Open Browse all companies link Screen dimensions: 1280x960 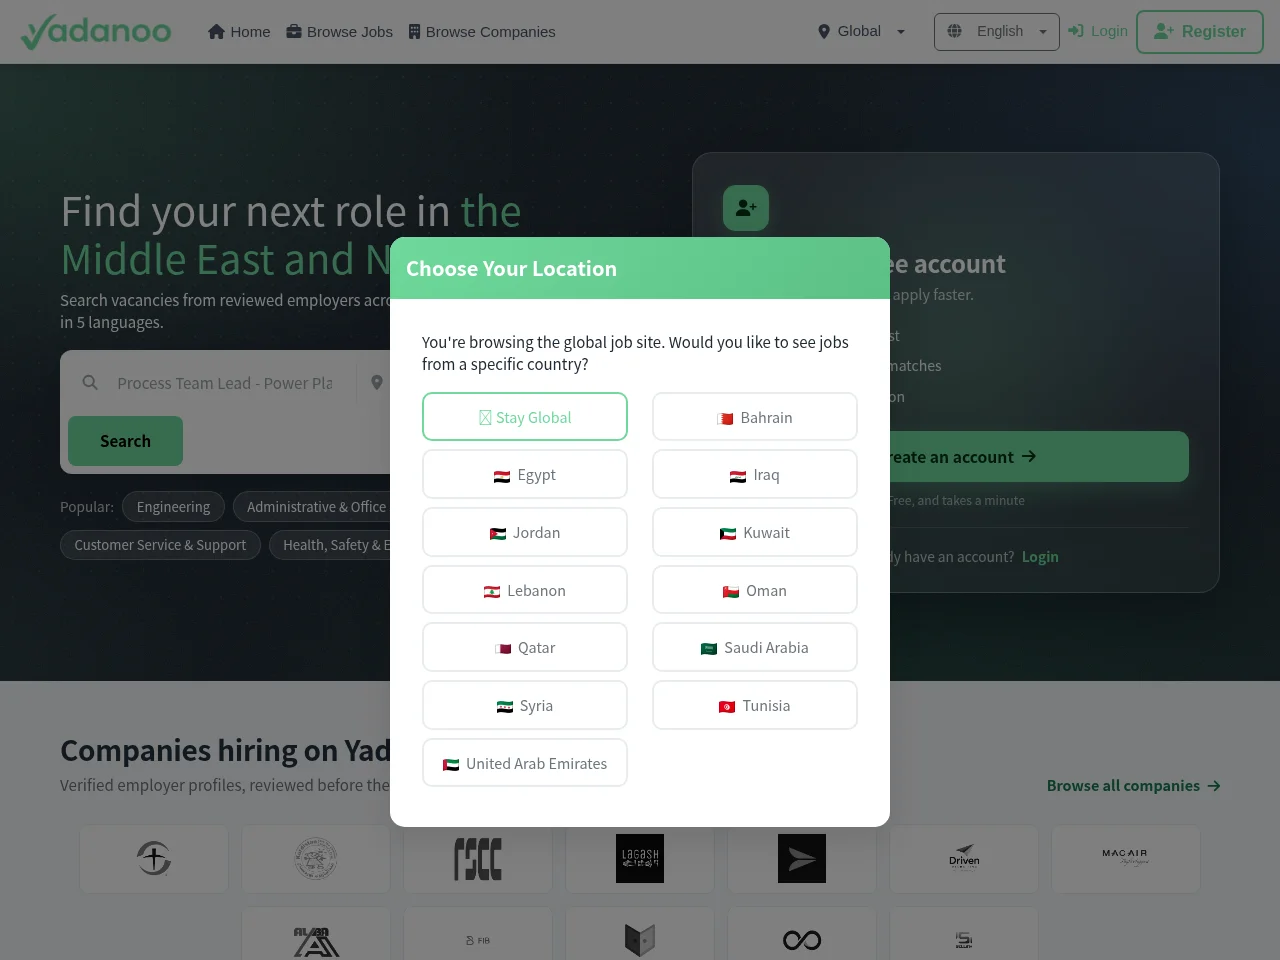[1133, 786]
